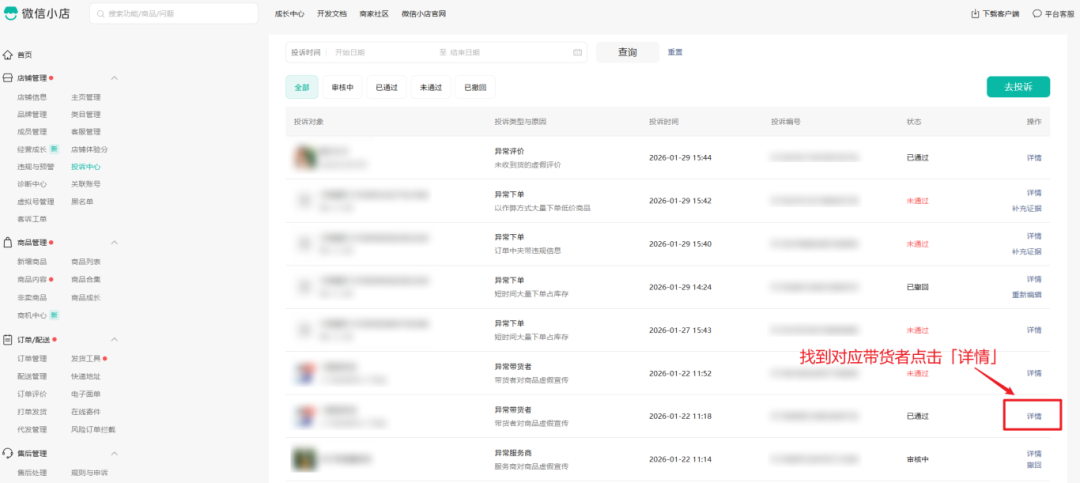This screenshot has height=483, width=1080.
Task: Click the 售后管理 headset icon
Action: (x=8, y=453)
